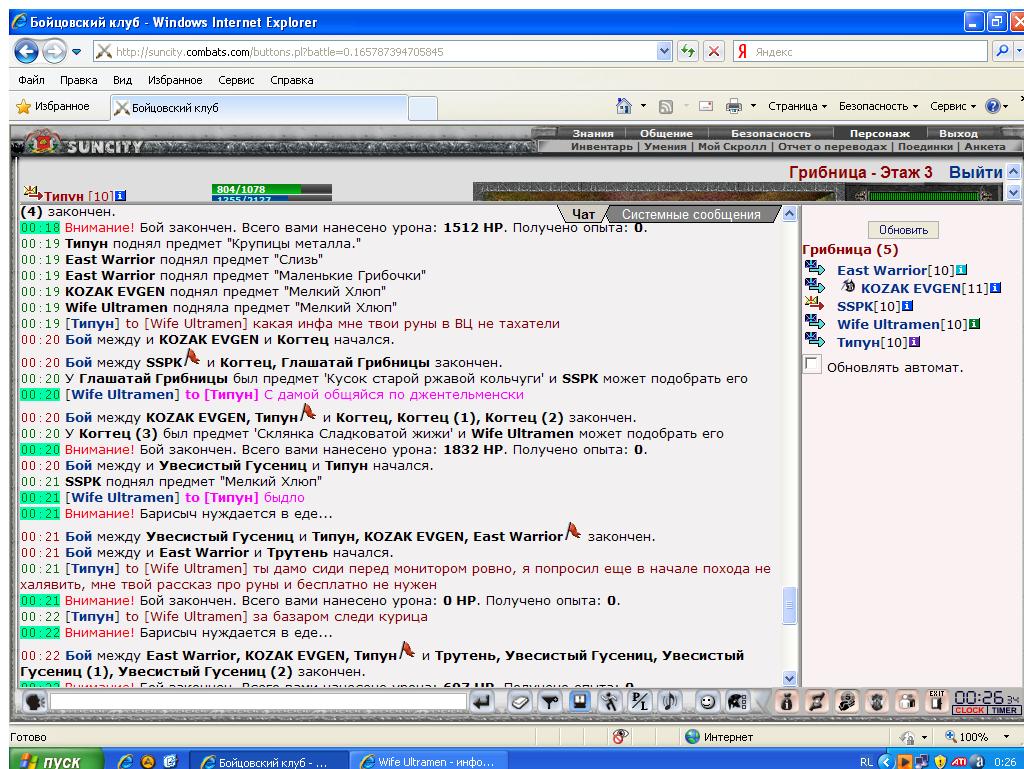
Task: Open the recent pages dropdown arrow
Action: [x=76, y=52]
